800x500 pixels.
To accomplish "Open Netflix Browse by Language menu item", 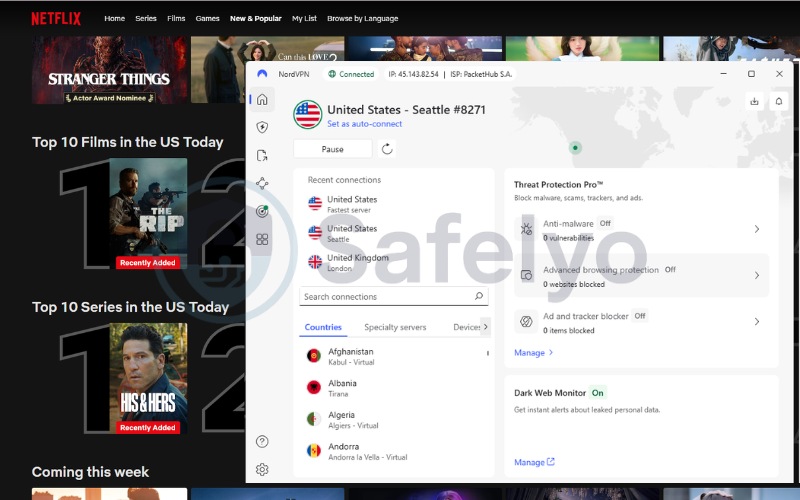I will point(362,18).
